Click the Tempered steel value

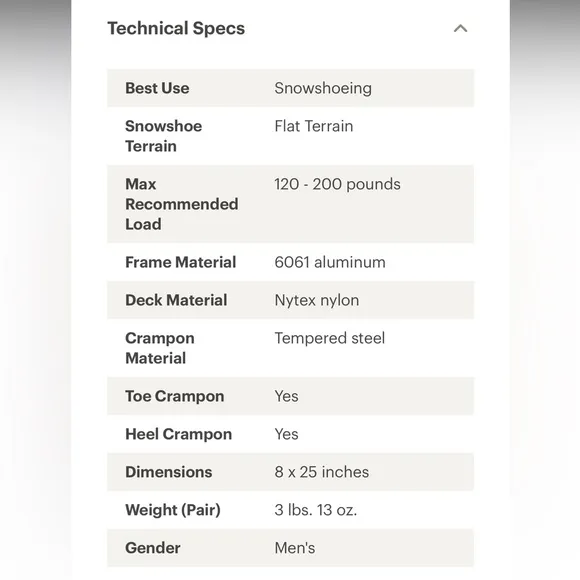click(330, 338)
